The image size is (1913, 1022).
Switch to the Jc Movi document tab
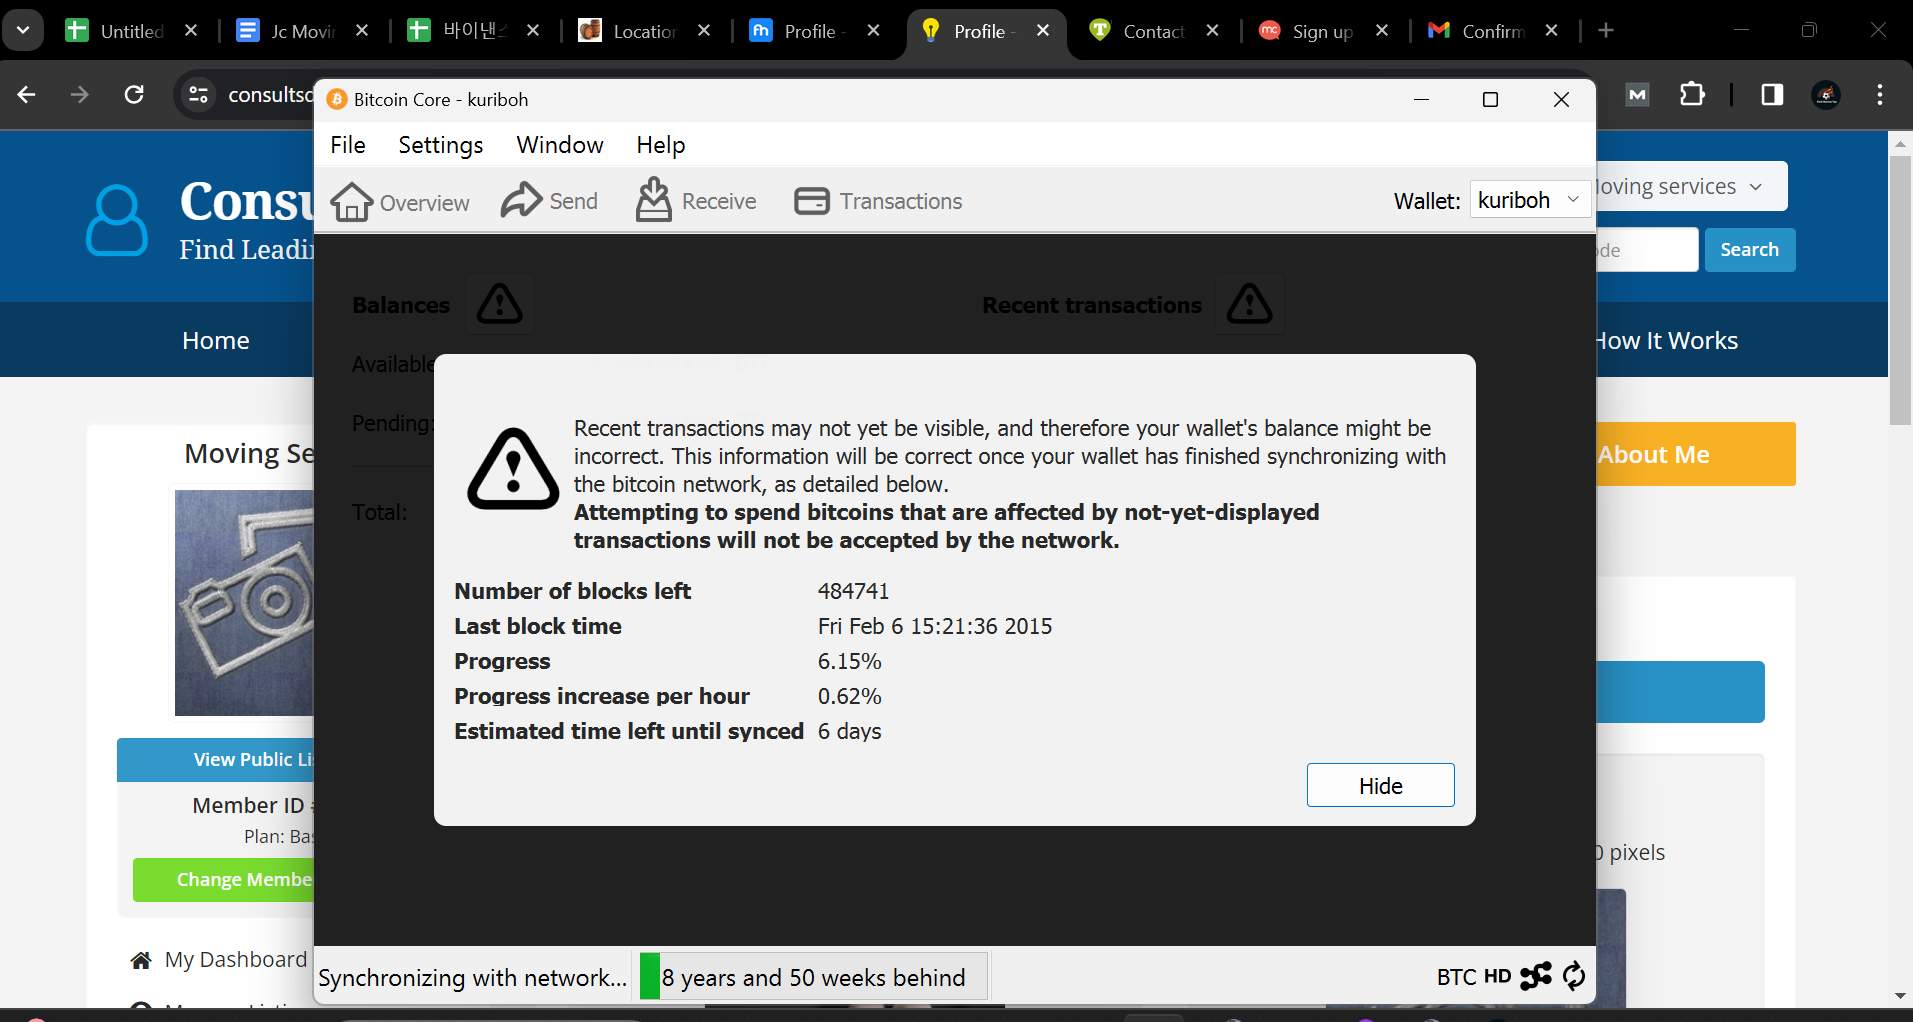[x=303, y=31]
